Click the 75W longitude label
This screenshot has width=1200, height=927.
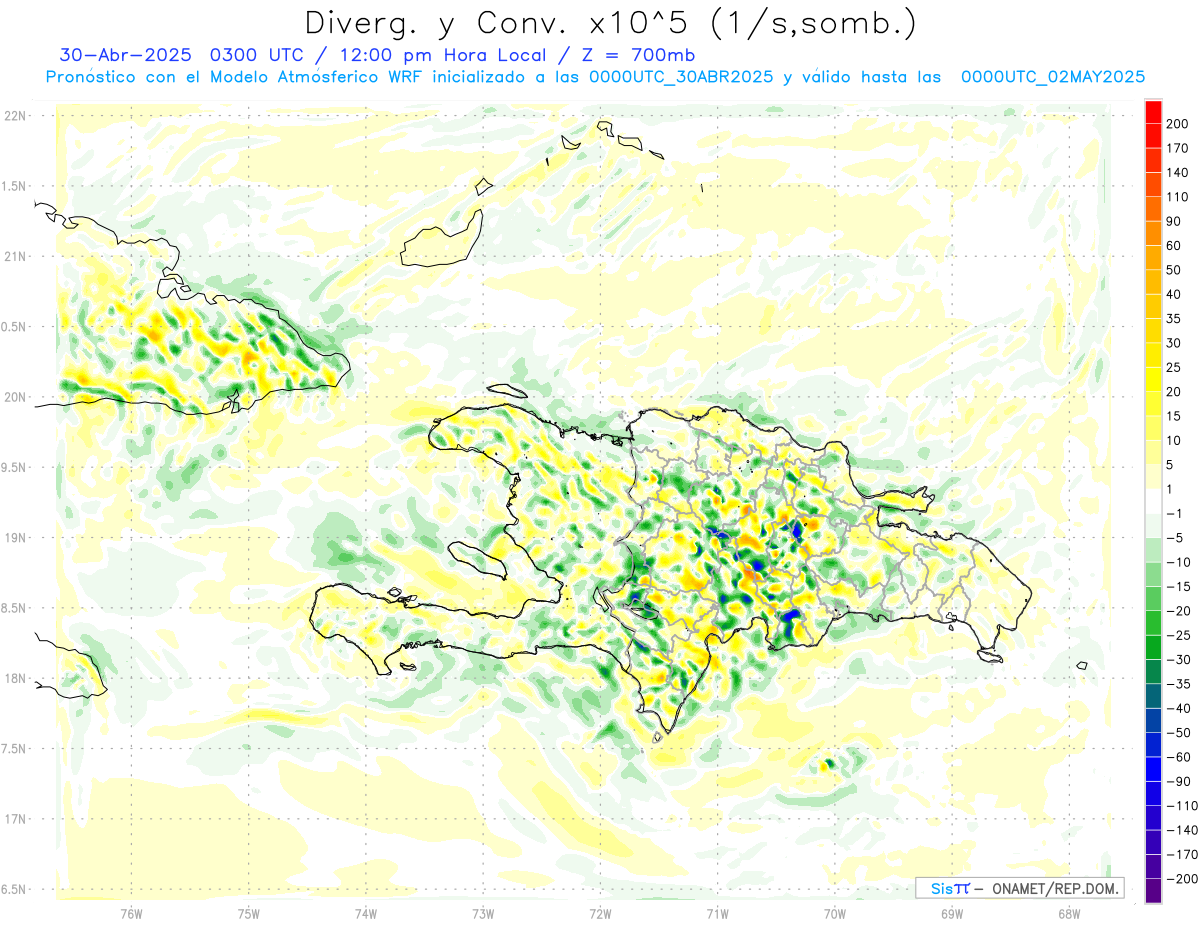(x=248, y=913)
